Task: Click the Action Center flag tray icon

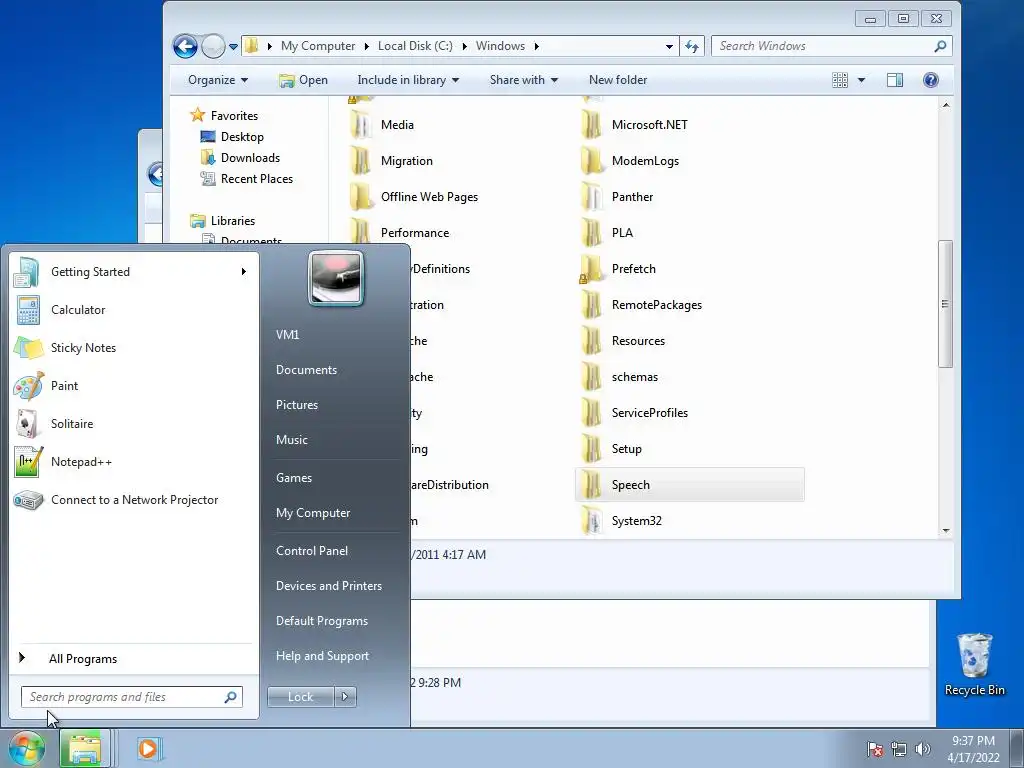Action: pyautogui.click(x=875, y=749)
